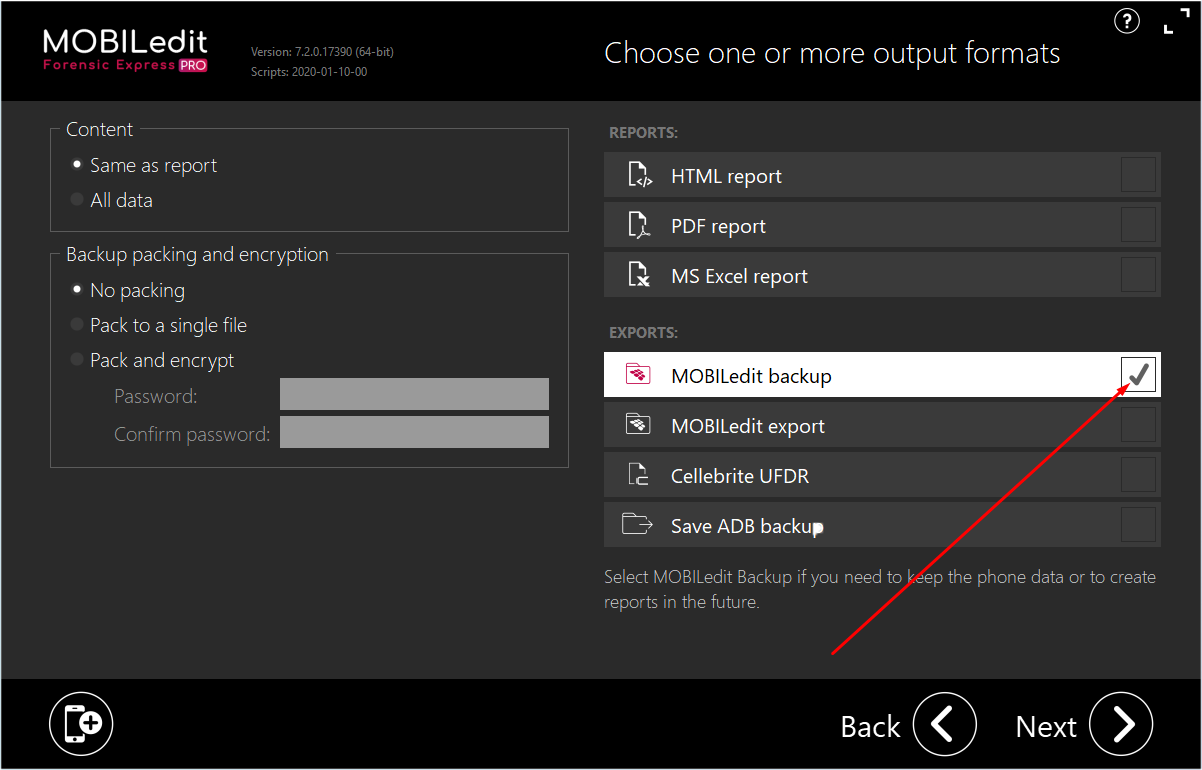Click the MOBILedit export folder icon
This screenshot has width=1202, height=770.
click(x=638, y=425)
